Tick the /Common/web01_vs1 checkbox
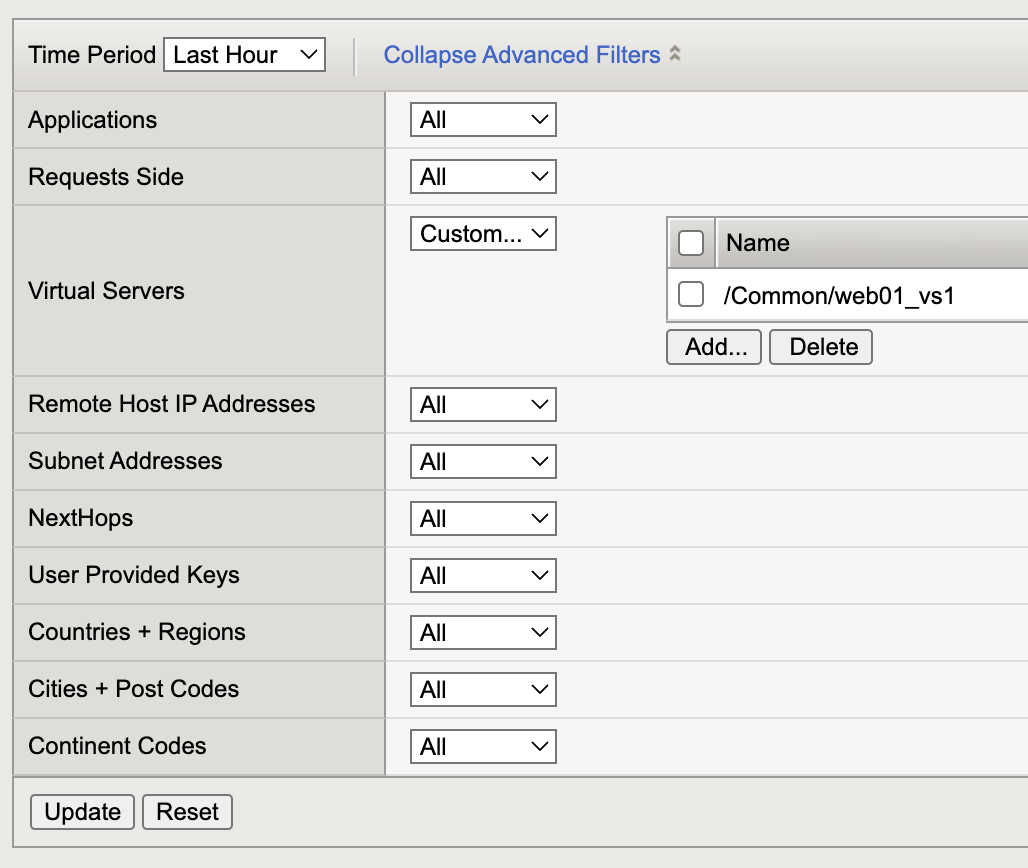The image size is (1028, 868). click(691, 294)
